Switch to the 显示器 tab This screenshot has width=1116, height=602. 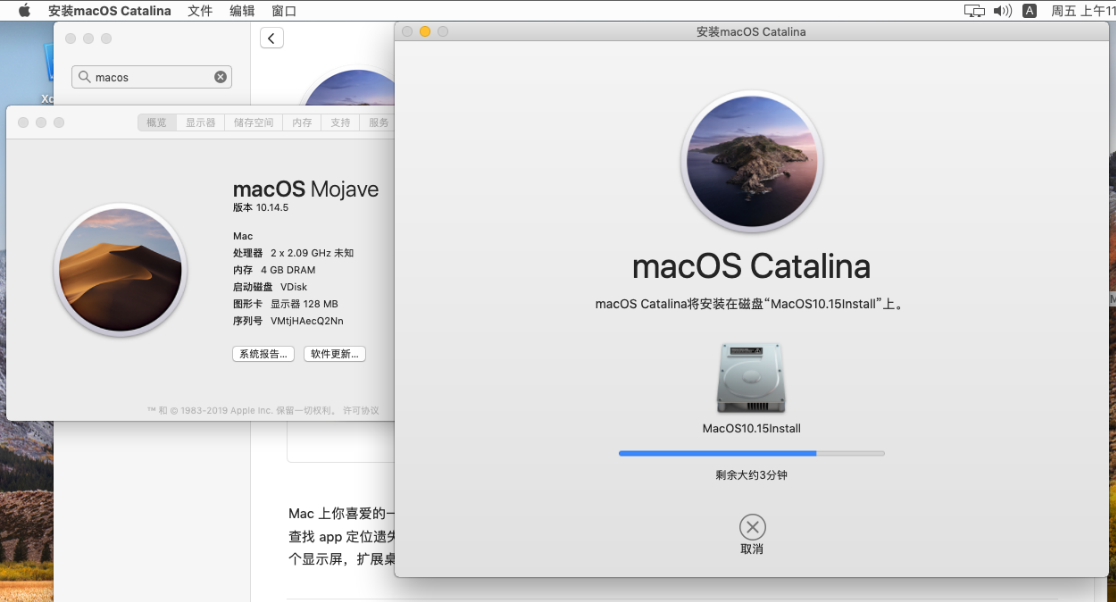[x=201, y=122]
